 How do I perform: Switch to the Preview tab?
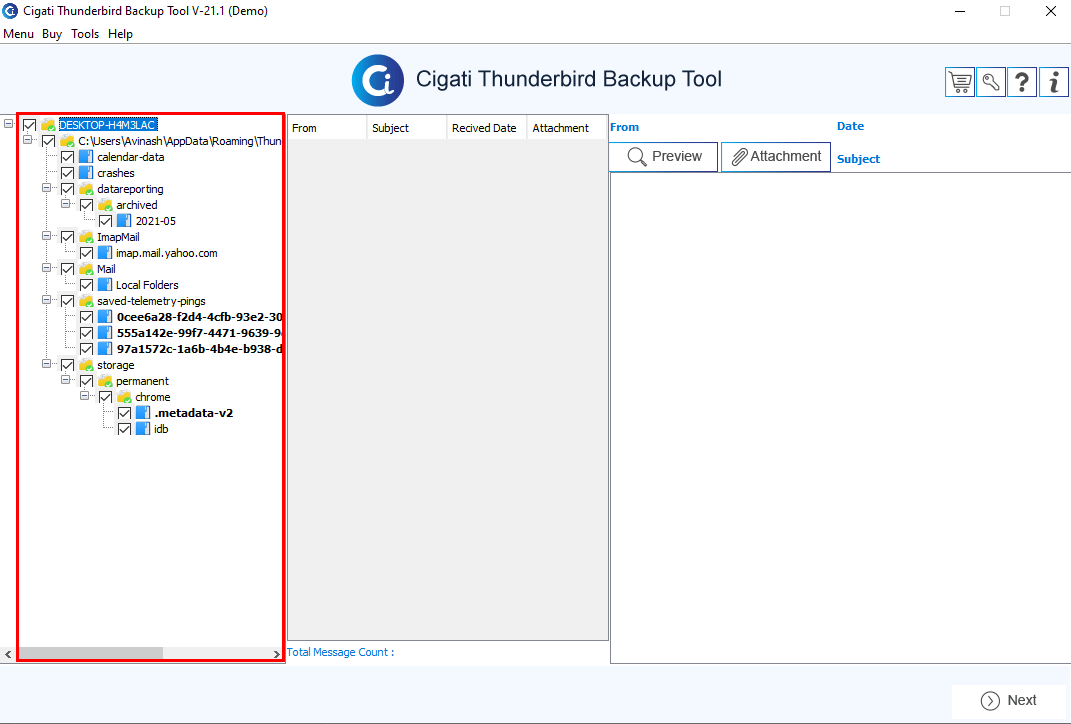[663, 156]
